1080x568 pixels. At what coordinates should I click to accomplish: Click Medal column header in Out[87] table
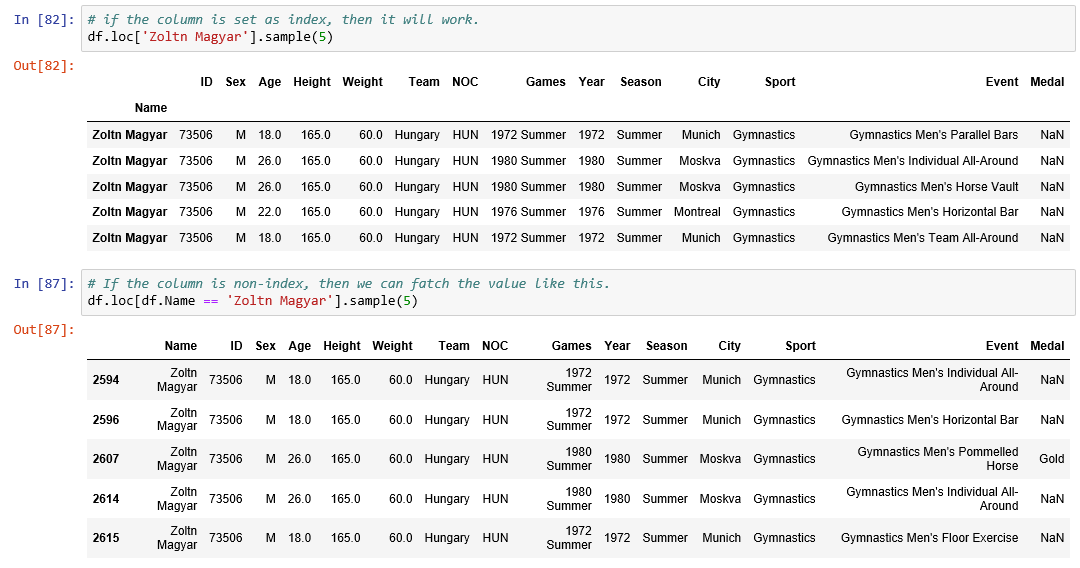(1047, 346)
